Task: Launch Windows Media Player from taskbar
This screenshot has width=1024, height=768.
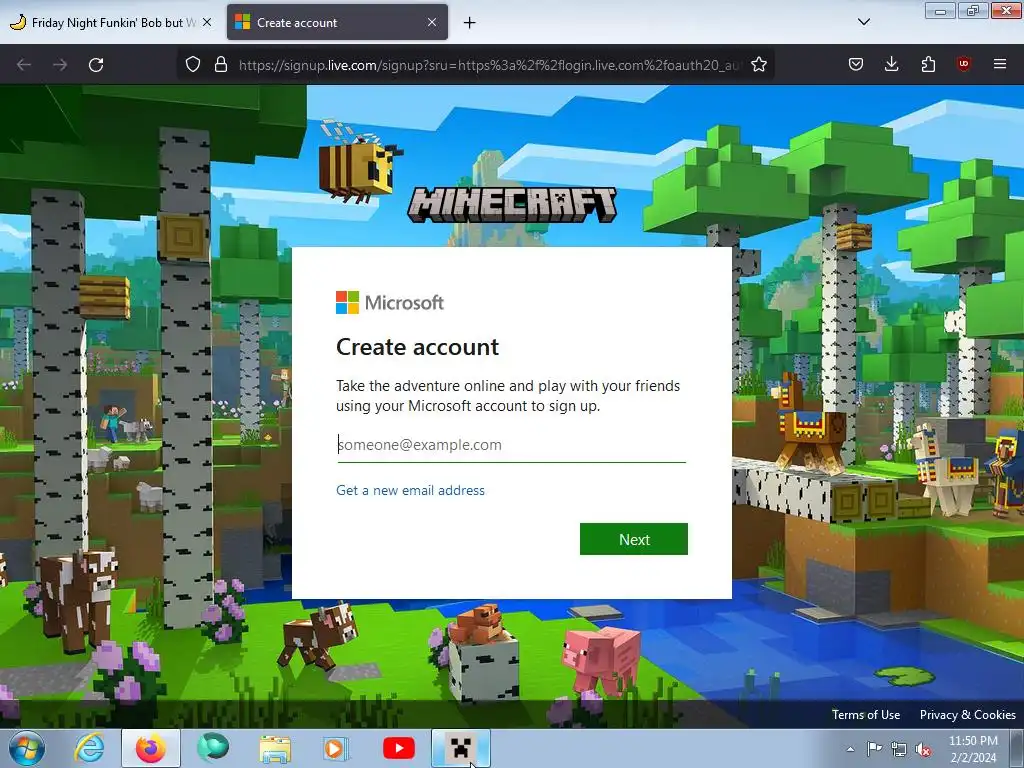Action: coord(336,748)
